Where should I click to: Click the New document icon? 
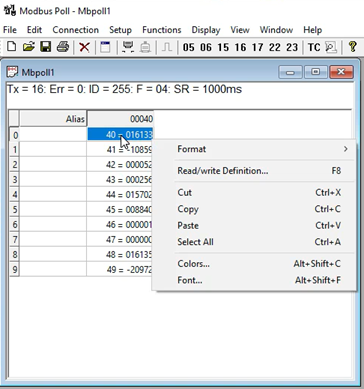click(x=12, y=47)
